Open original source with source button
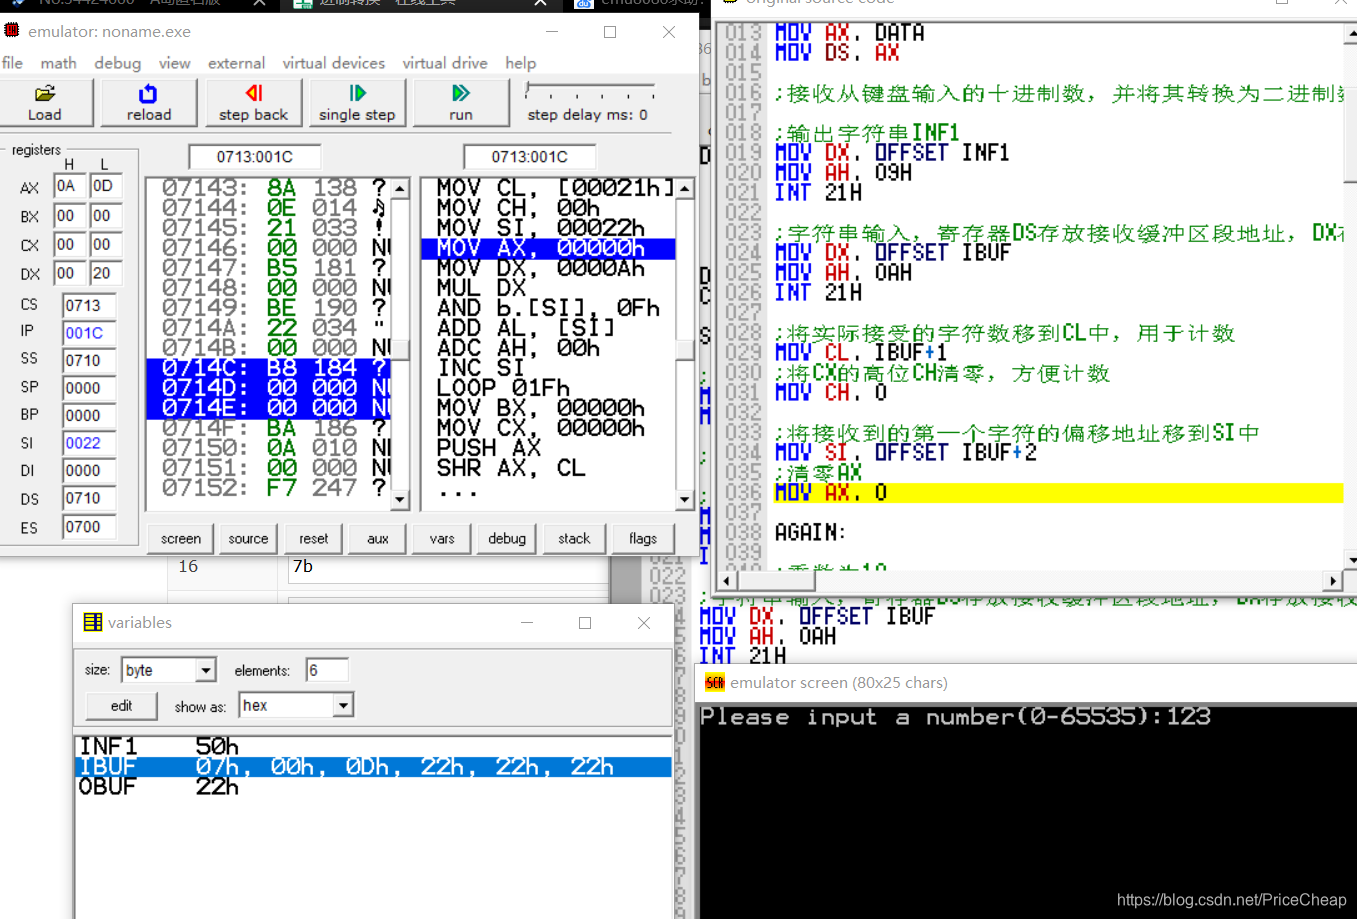Image resolution: width=1357 pixels, height=919 pixels. click(x=248, y=538)
